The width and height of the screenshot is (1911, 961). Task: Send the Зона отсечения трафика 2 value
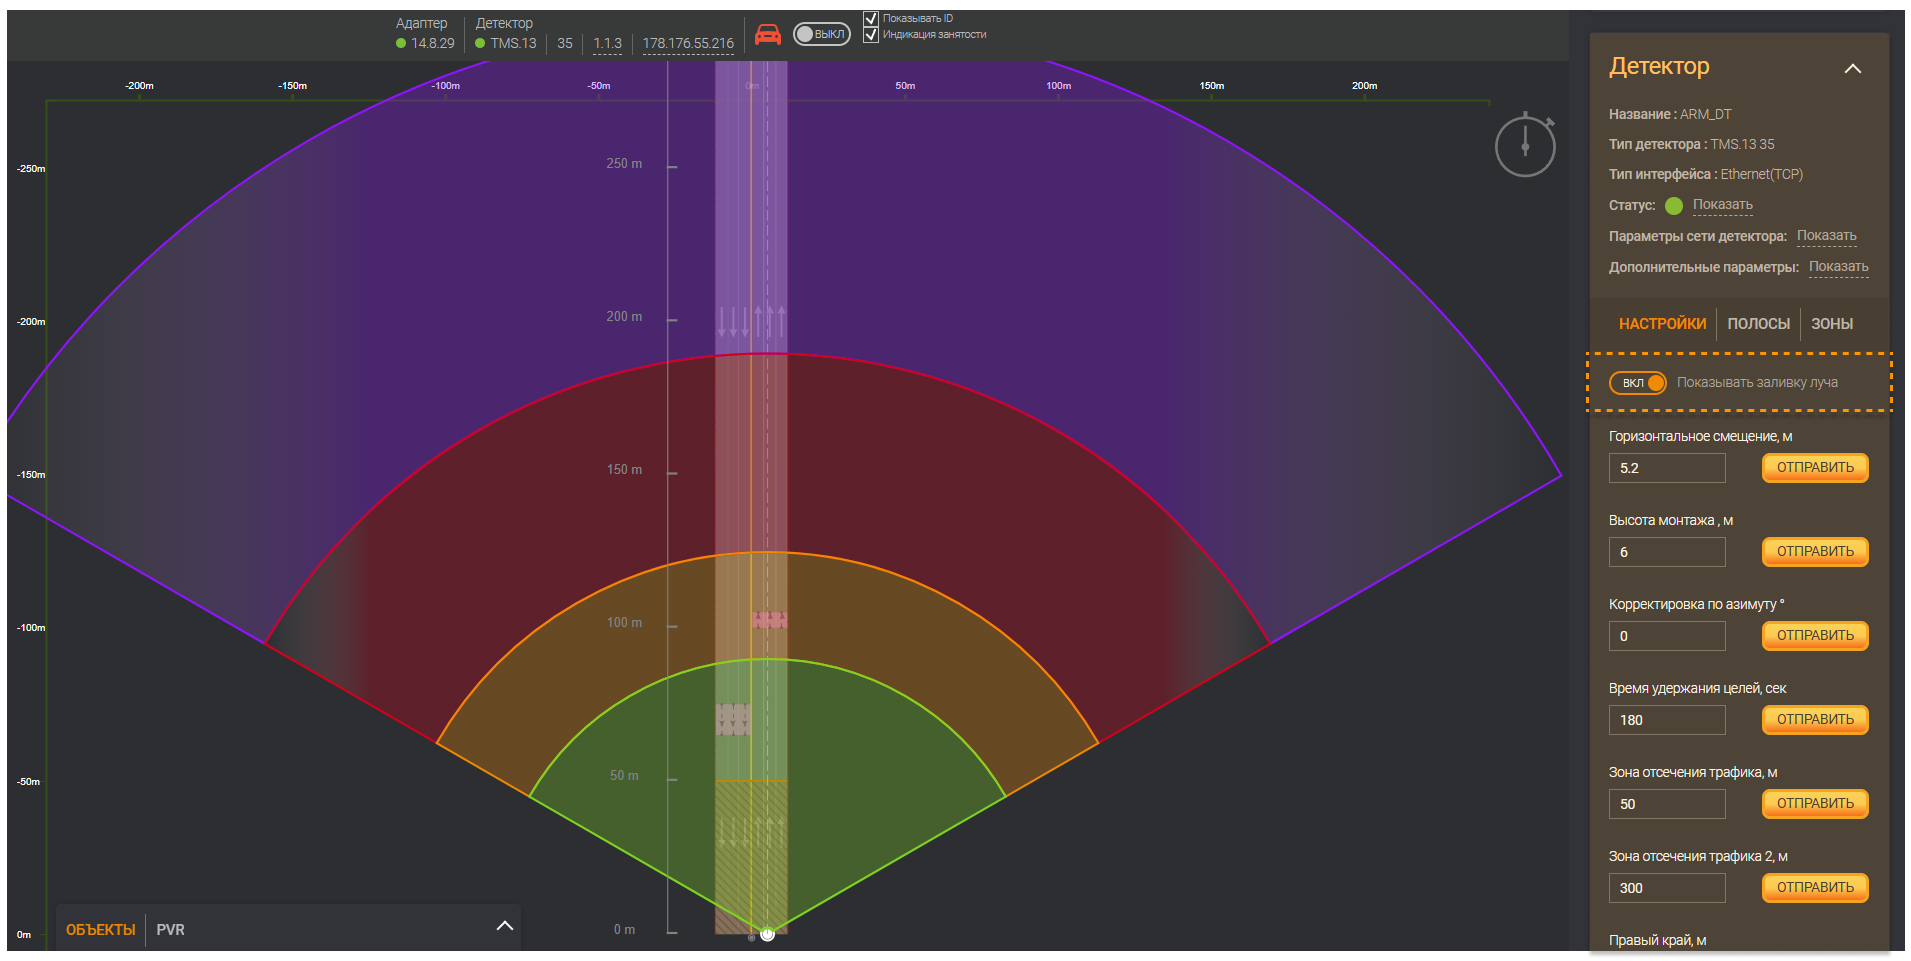pos(1815,888)
